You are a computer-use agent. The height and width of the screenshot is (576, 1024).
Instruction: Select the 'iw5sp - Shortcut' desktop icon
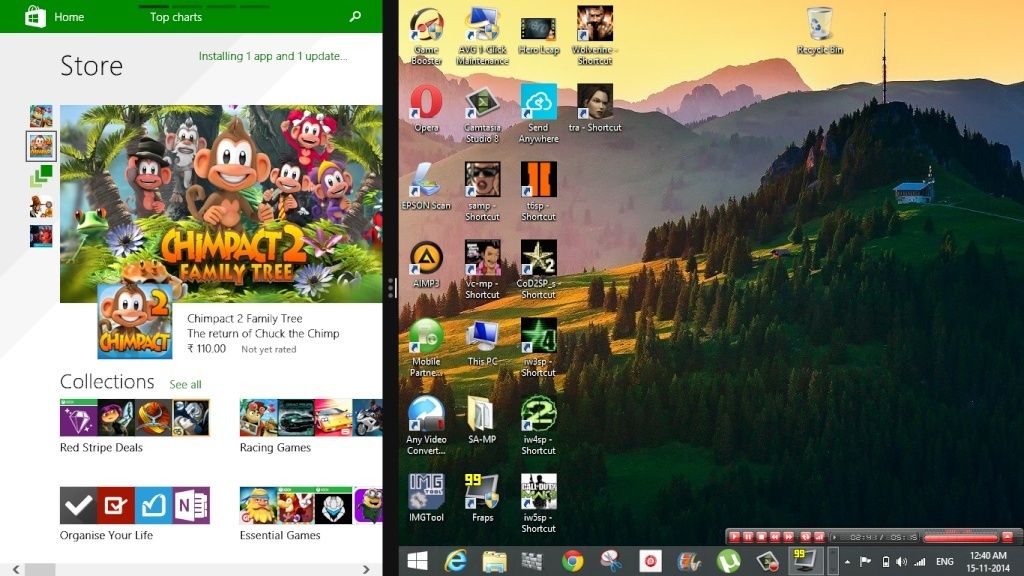tap(539, 503)
